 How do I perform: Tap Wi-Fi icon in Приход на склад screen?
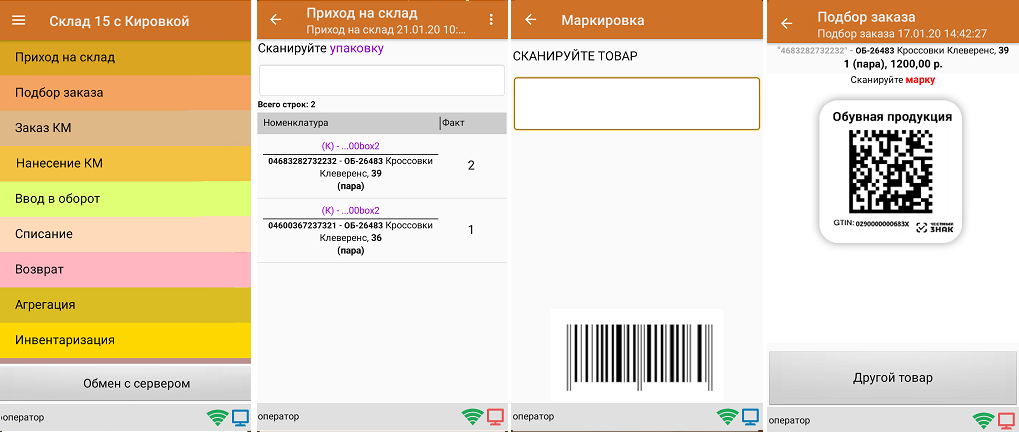tap(472, 416)
